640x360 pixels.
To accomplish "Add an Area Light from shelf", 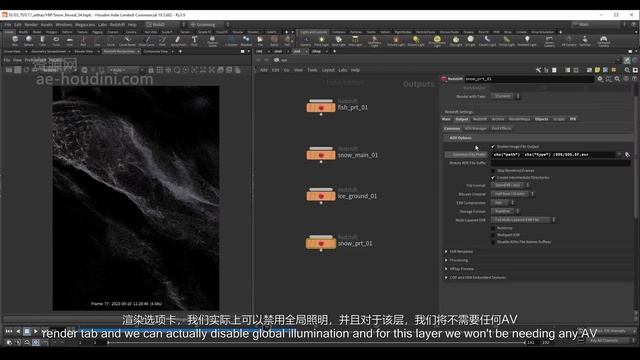I will tap(355, 40).
